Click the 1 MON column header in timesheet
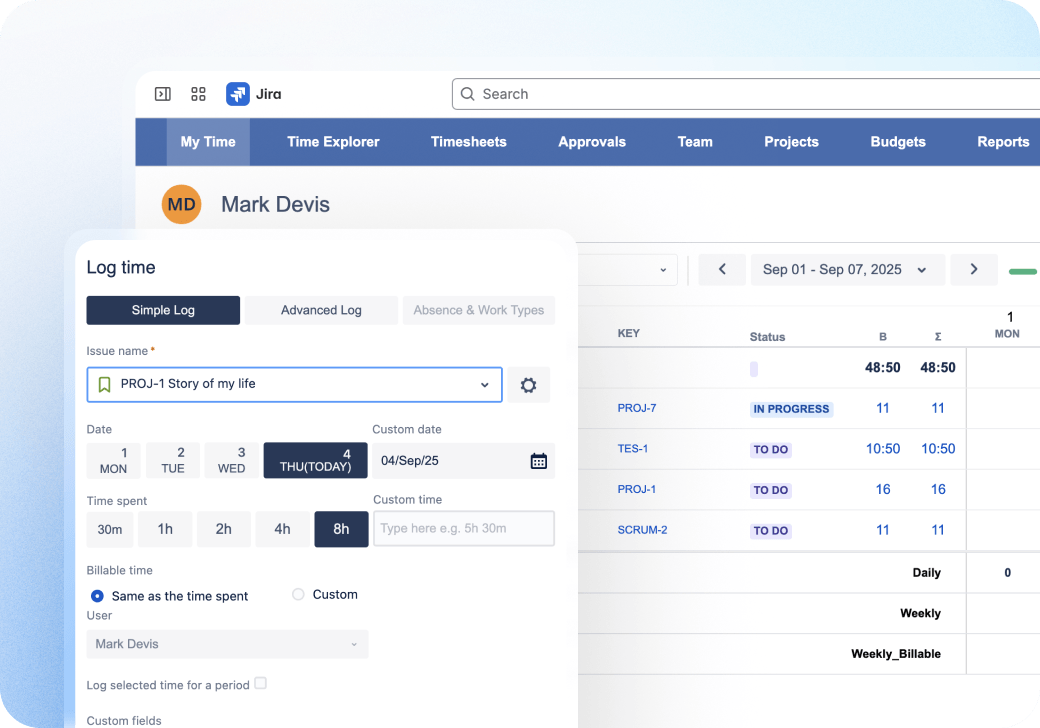 1008,325
